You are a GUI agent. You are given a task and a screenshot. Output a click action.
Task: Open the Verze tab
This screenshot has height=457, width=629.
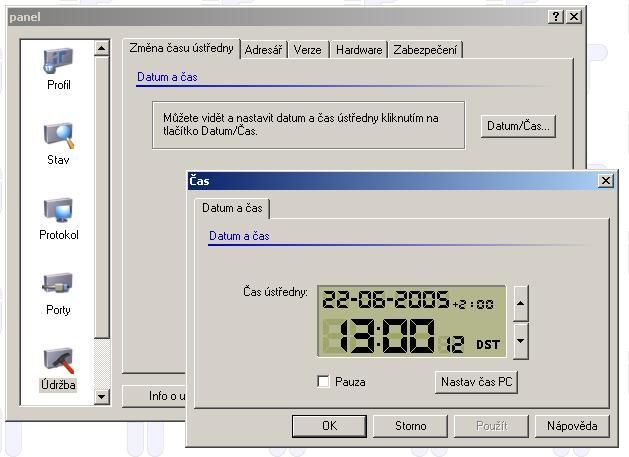[x=308, y=49]
